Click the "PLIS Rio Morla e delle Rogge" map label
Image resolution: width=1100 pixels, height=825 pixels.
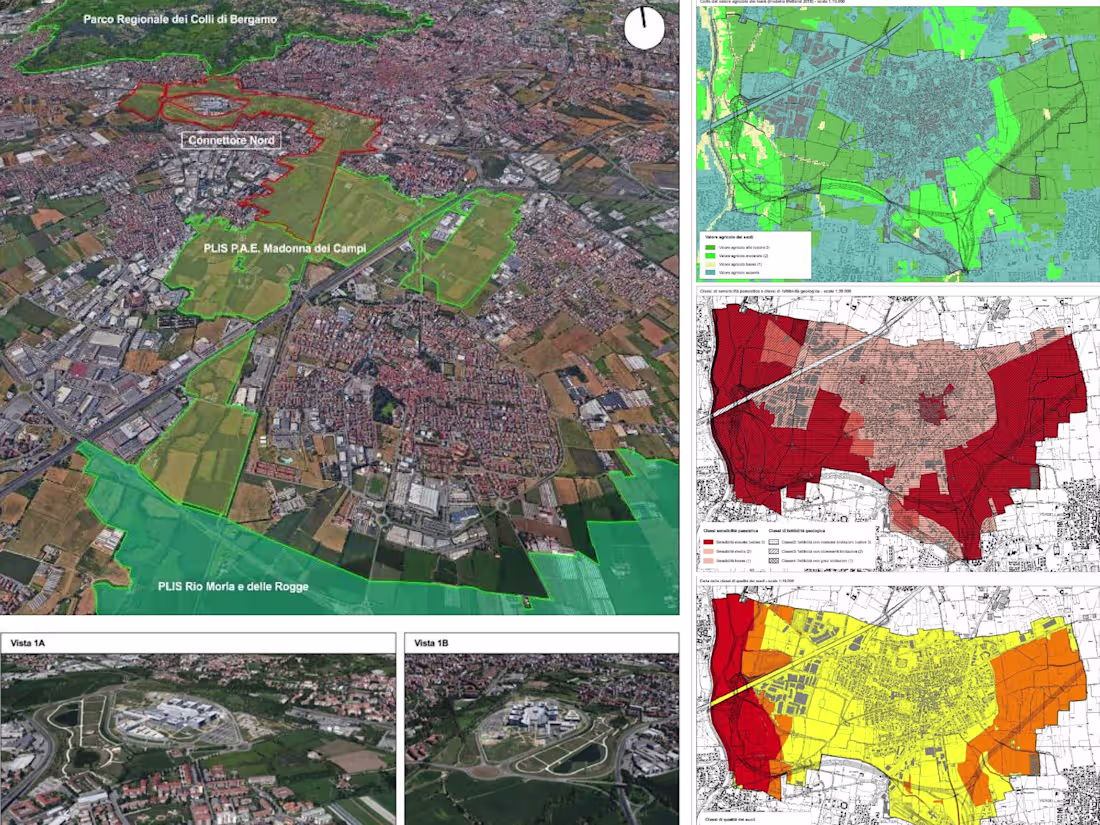pos(232,588)
